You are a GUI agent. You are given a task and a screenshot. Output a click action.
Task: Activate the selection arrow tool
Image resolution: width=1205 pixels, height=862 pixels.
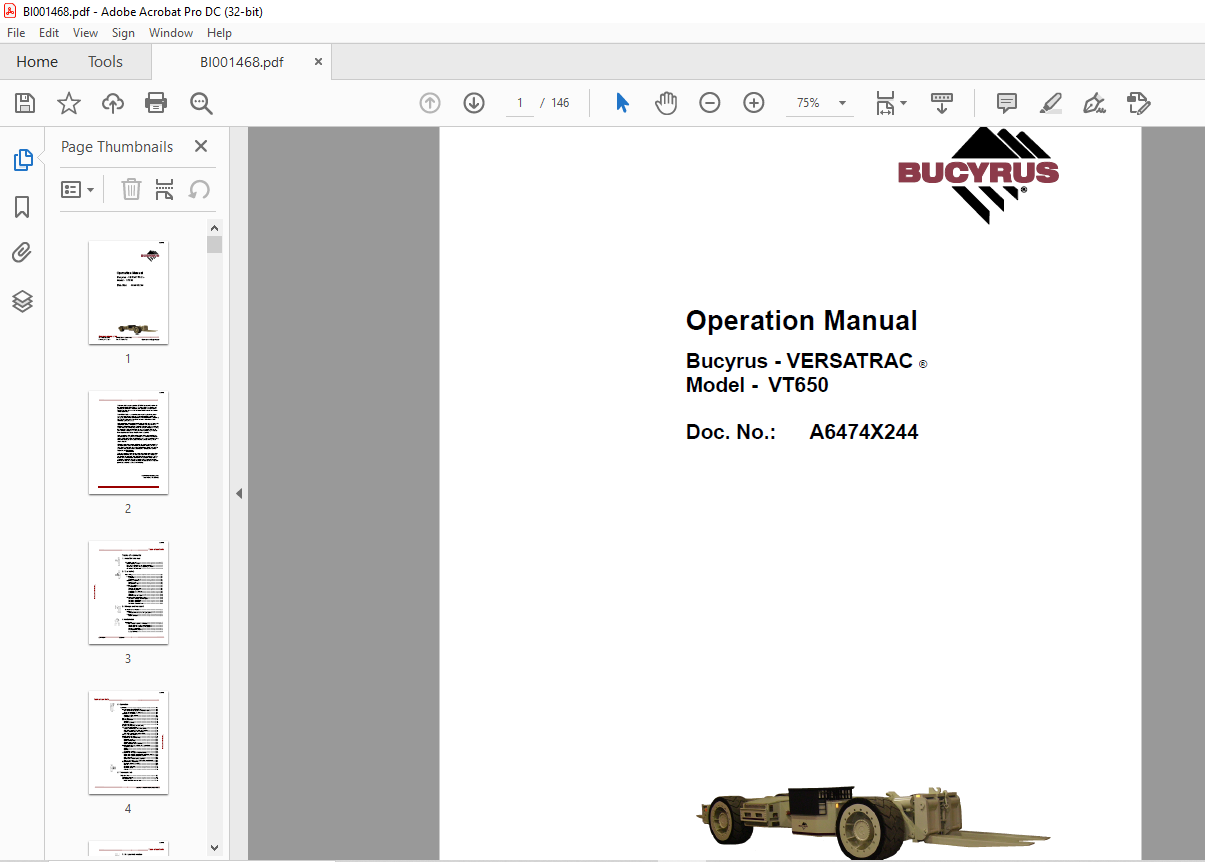(622, 103)
